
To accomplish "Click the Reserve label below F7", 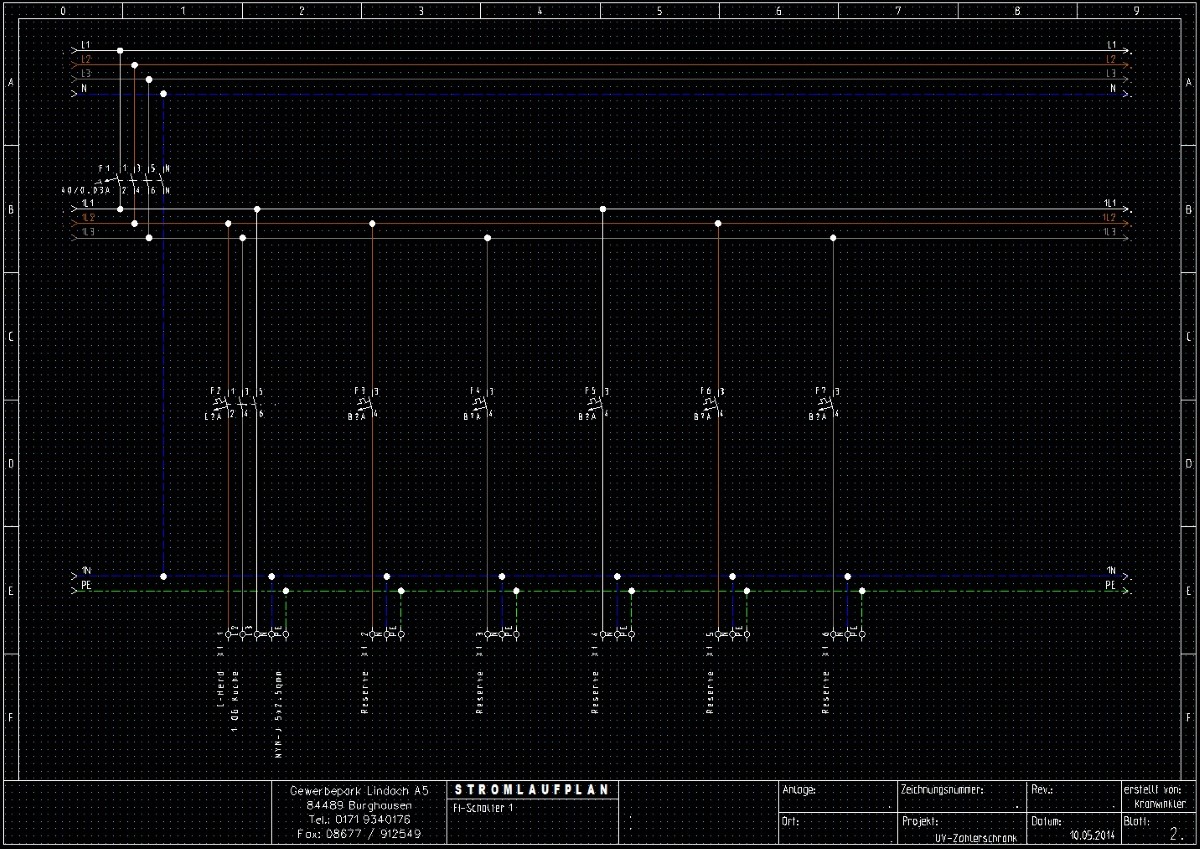I will [x=825, y=691].
